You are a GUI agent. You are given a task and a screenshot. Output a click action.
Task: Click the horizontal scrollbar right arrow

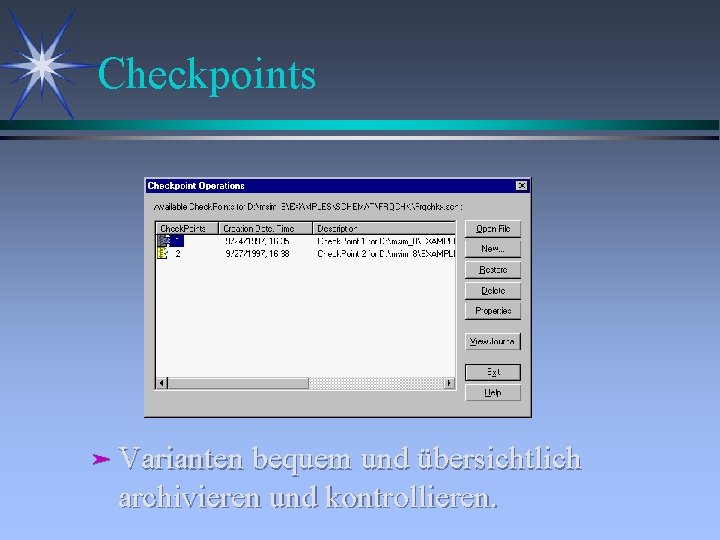point(450,383)
